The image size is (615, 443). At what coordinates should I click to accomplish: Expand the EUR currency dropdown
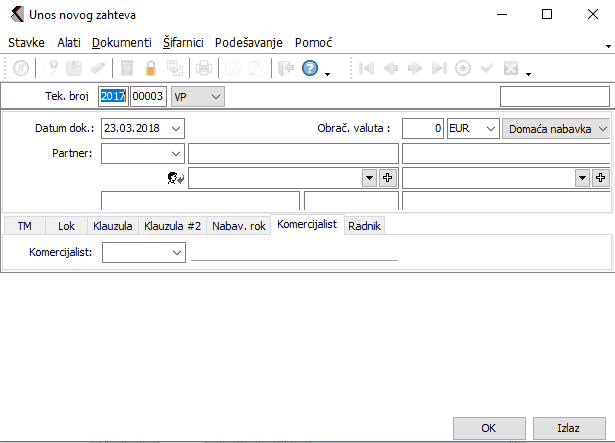click(x=488, y=129)
